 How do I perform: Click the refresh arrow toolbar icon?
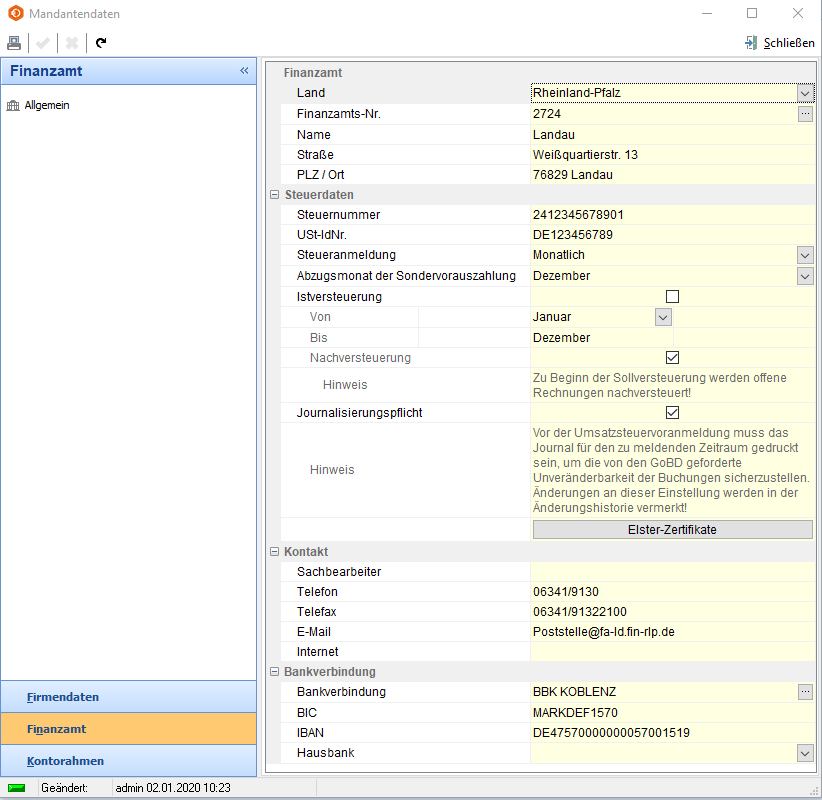101,43
